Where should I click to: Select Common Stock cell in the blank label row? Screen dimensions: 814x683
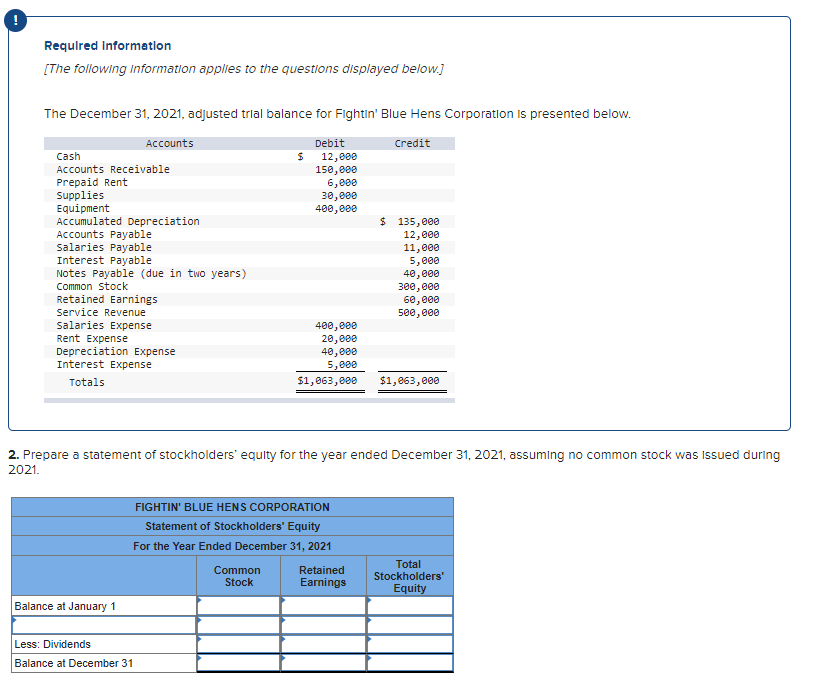point(238,625)
